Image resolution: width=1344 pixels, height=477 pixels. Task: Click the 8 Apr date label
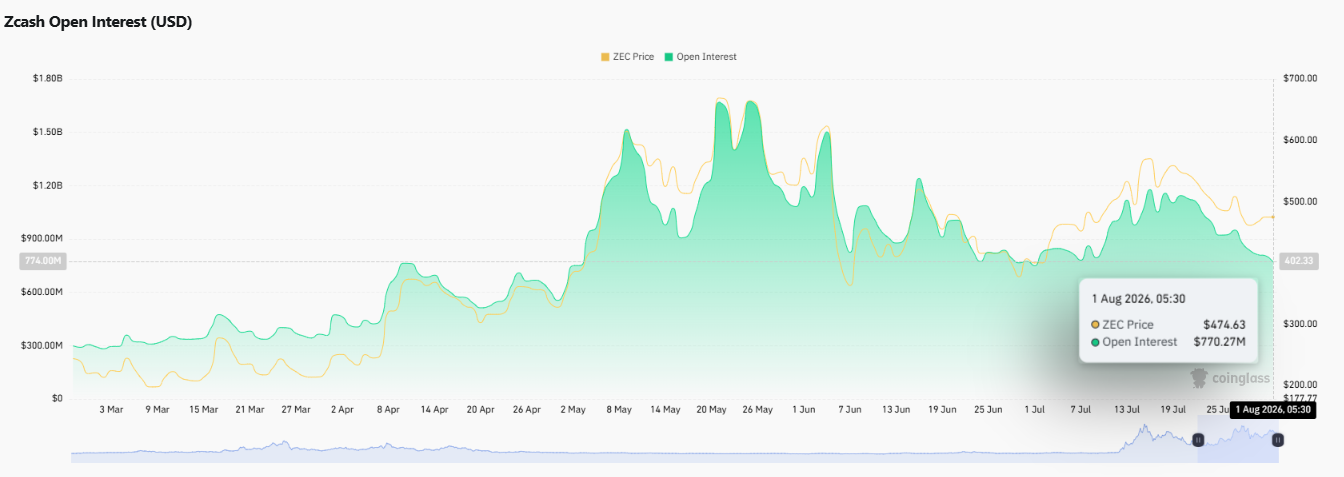point(388,410)
